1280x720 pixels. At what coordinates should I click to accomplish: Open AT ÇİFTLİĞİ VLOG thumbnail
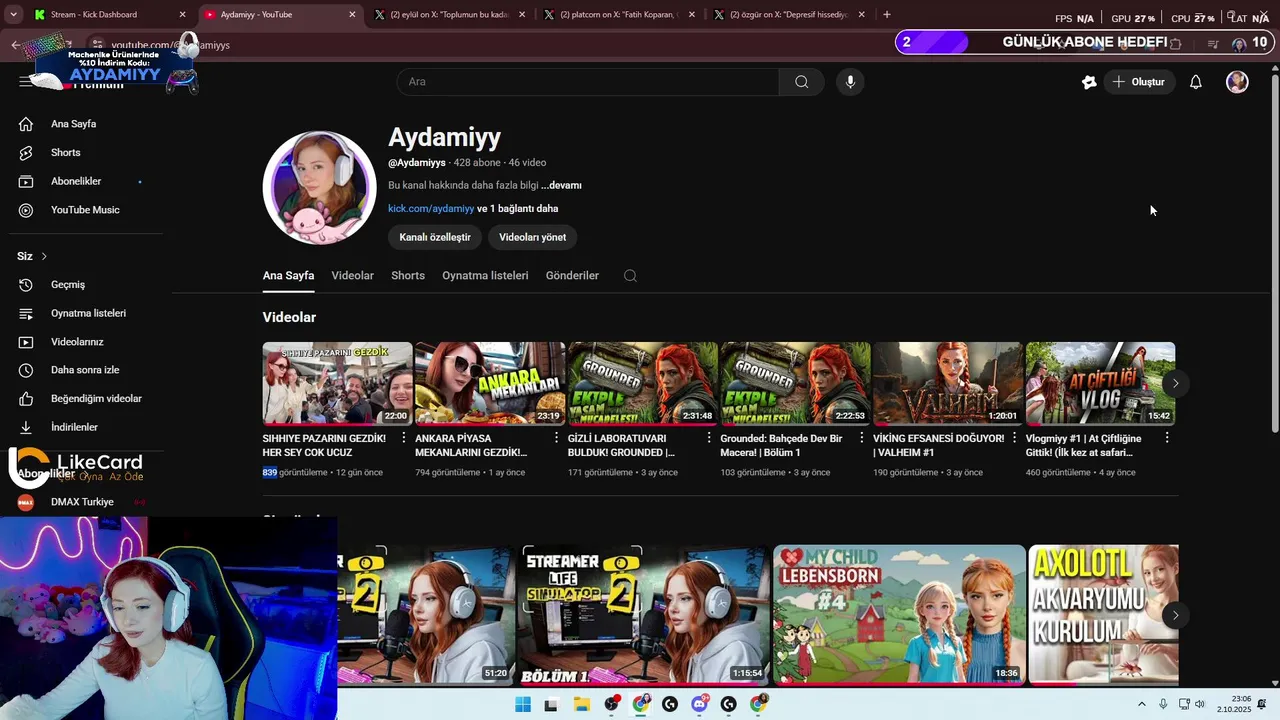[1100, 384]
